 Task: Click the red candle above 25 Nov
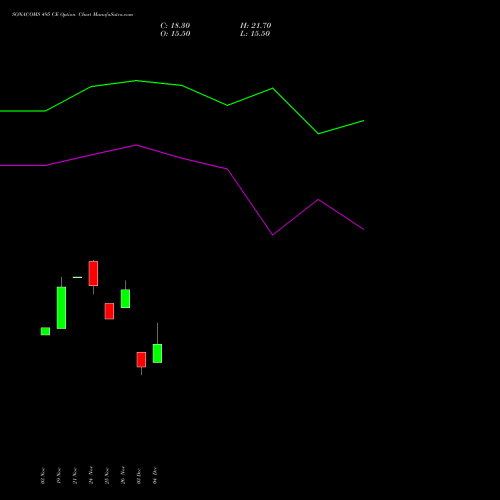[x=109, y=311]
